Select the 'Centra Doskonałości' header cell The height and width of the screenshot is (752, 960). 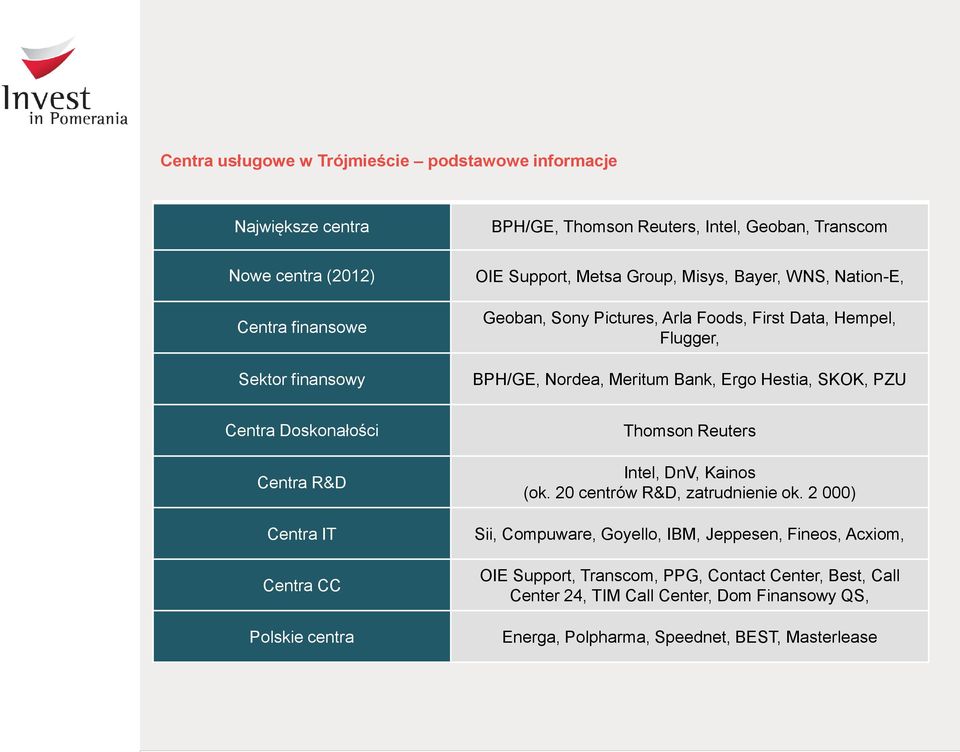[302, 431]
